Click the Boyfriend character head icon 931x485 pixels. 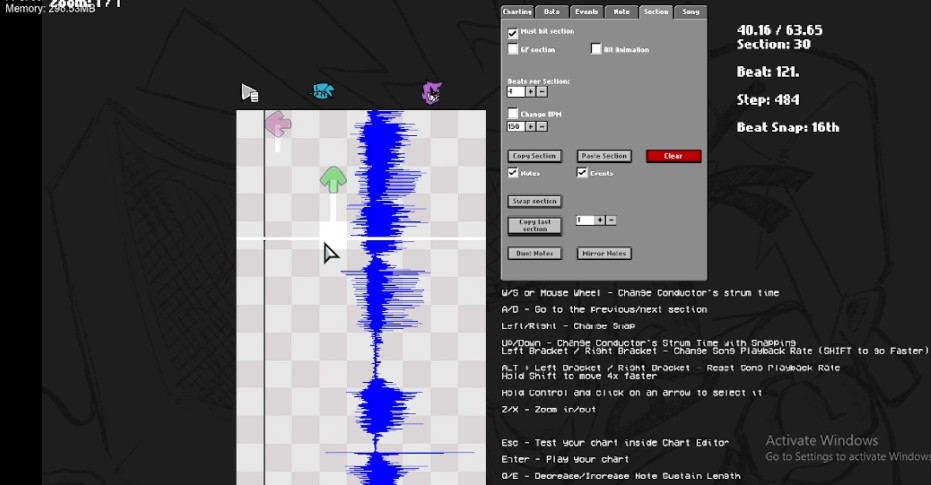323,92
